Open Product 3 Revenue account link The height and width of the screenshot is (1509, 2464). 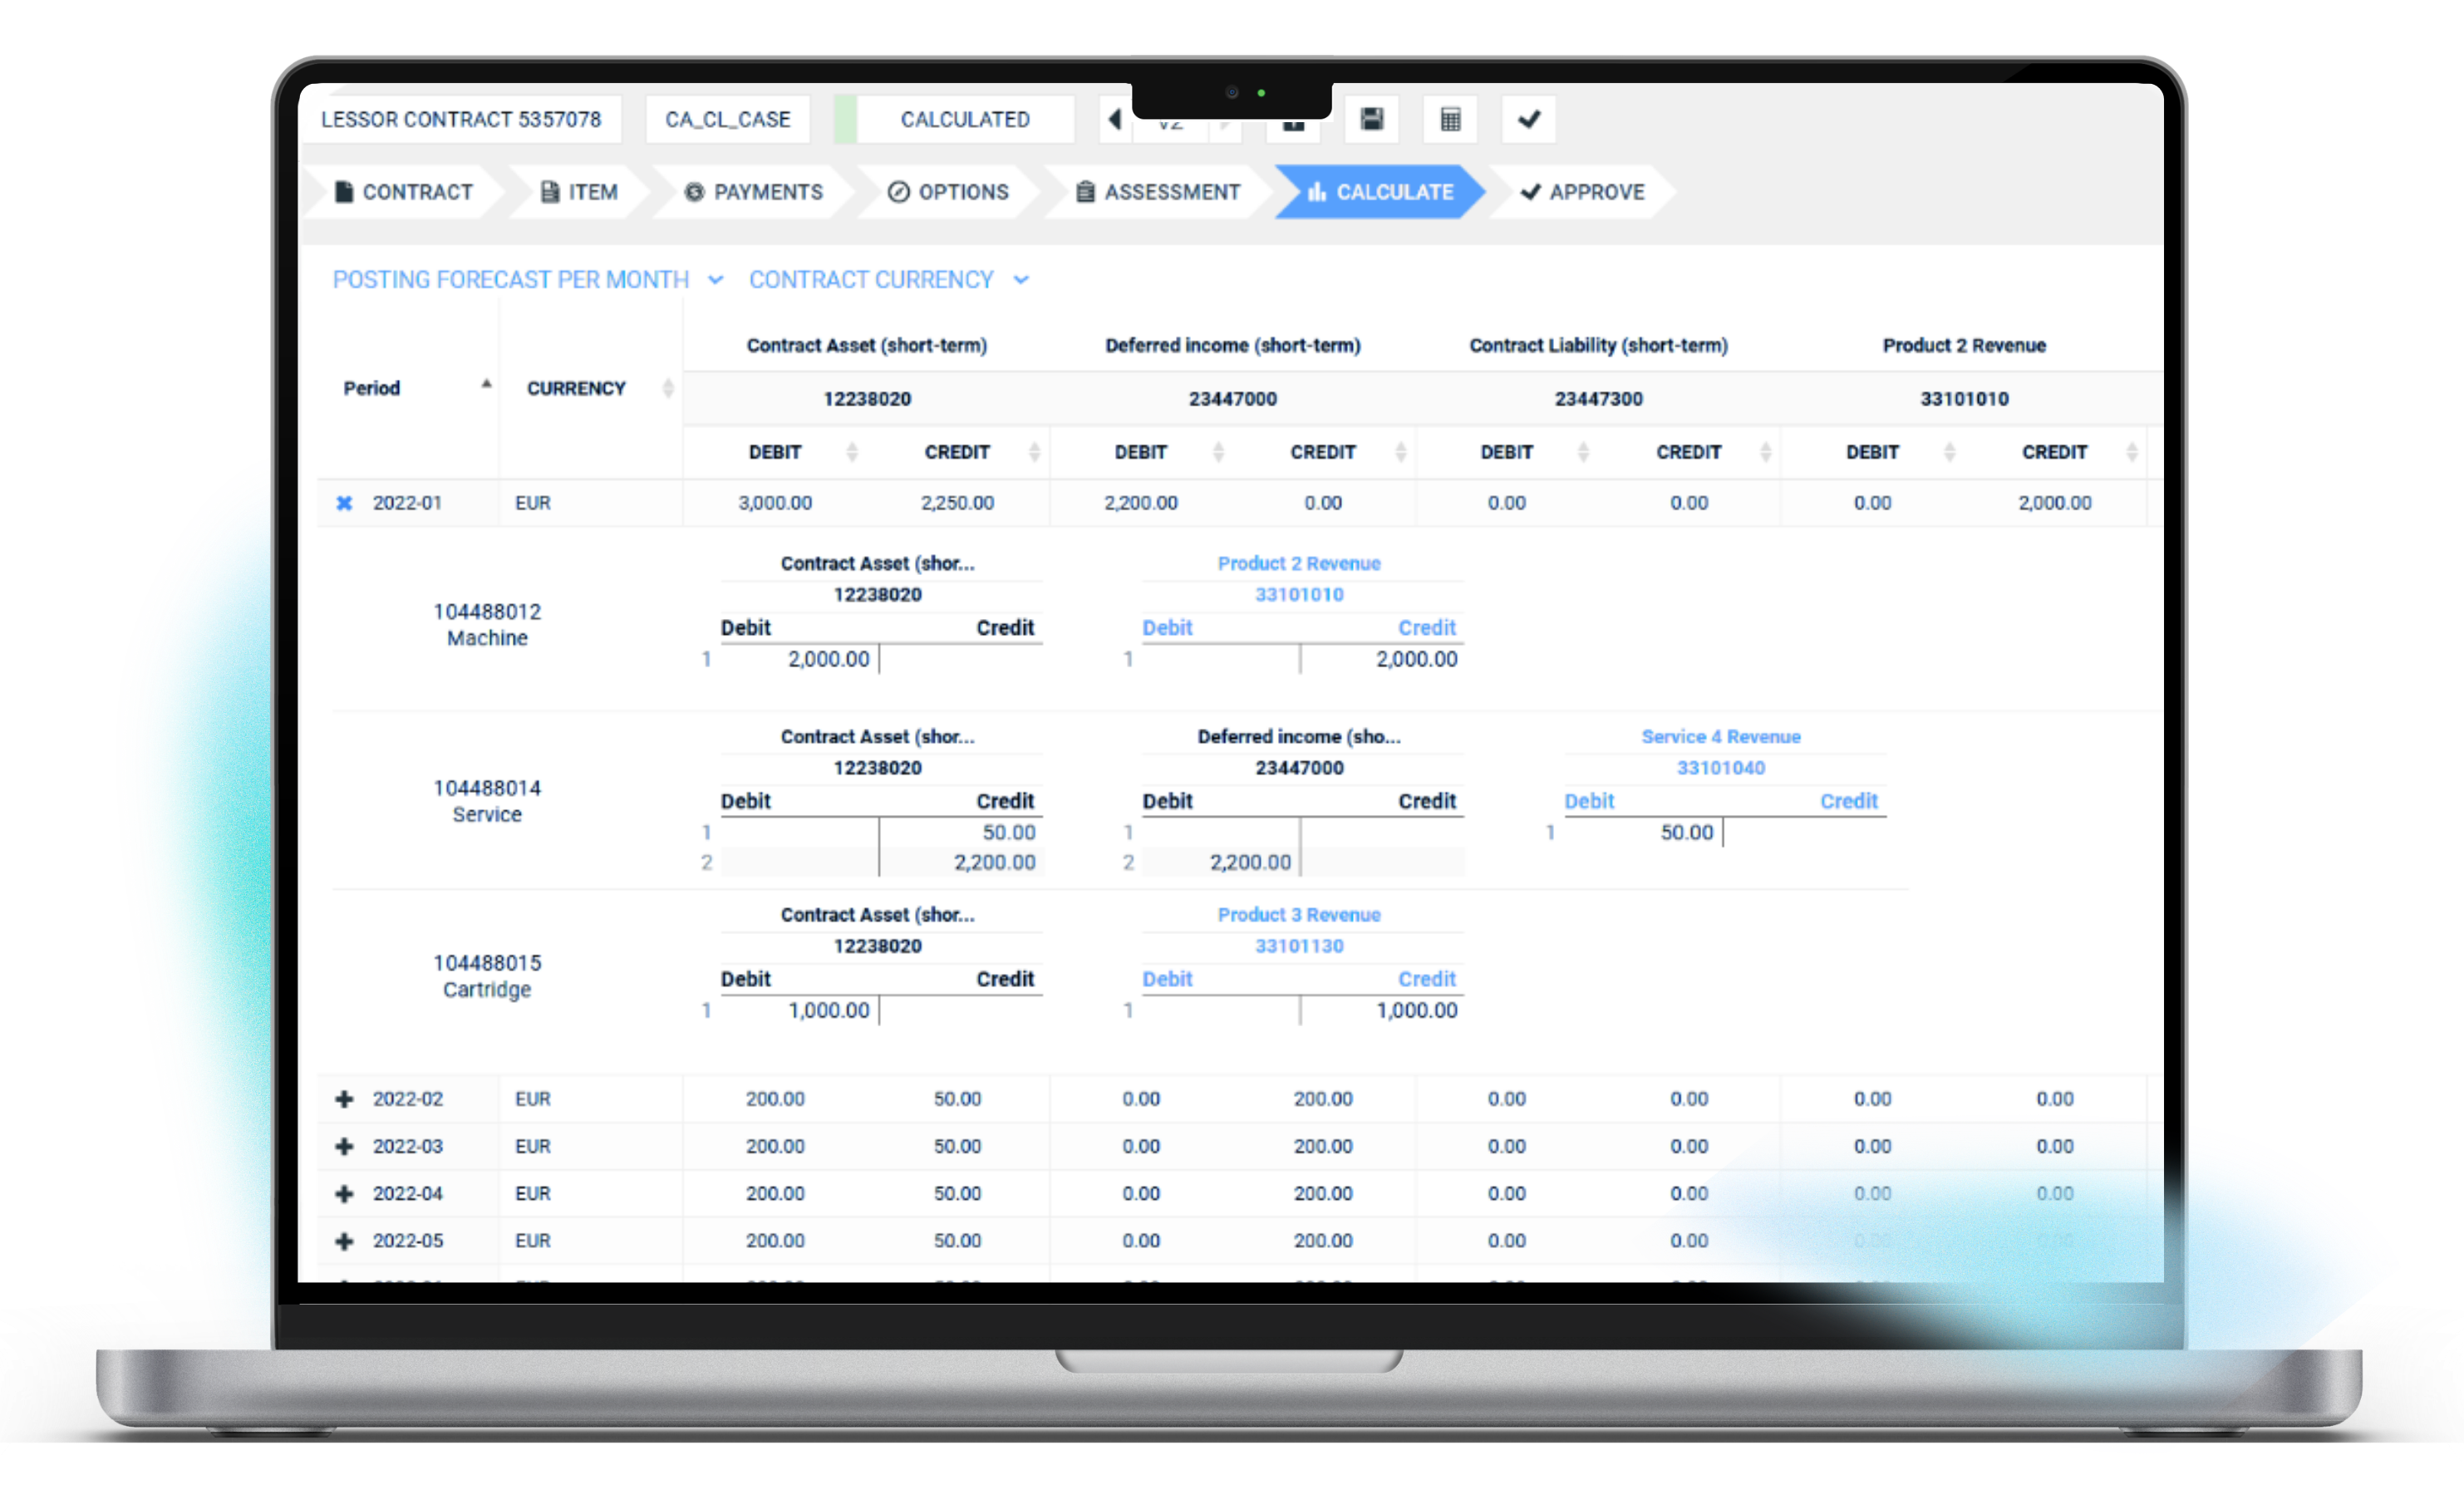1299,915
